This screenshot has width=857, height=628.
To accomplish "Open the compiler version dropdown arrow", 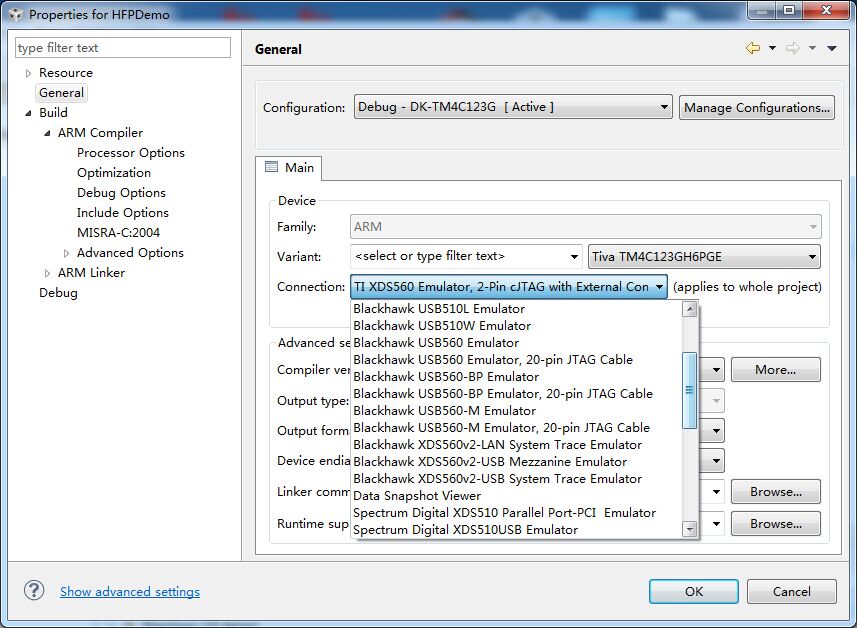I will pos(715,370).
